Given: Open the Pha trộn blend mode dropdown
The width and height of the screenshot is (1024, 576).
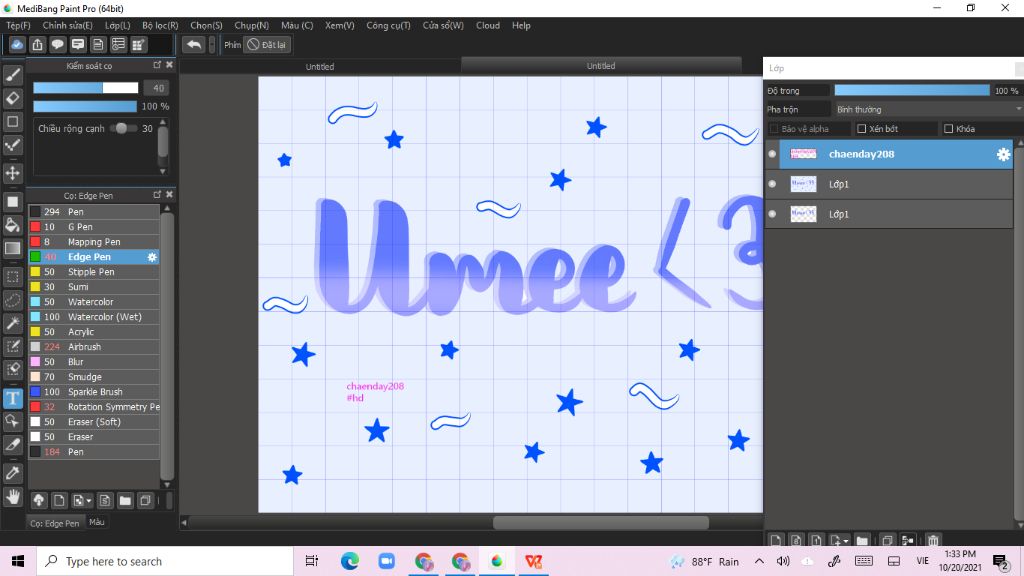Looking at the screenshot, I should [927, 109].
